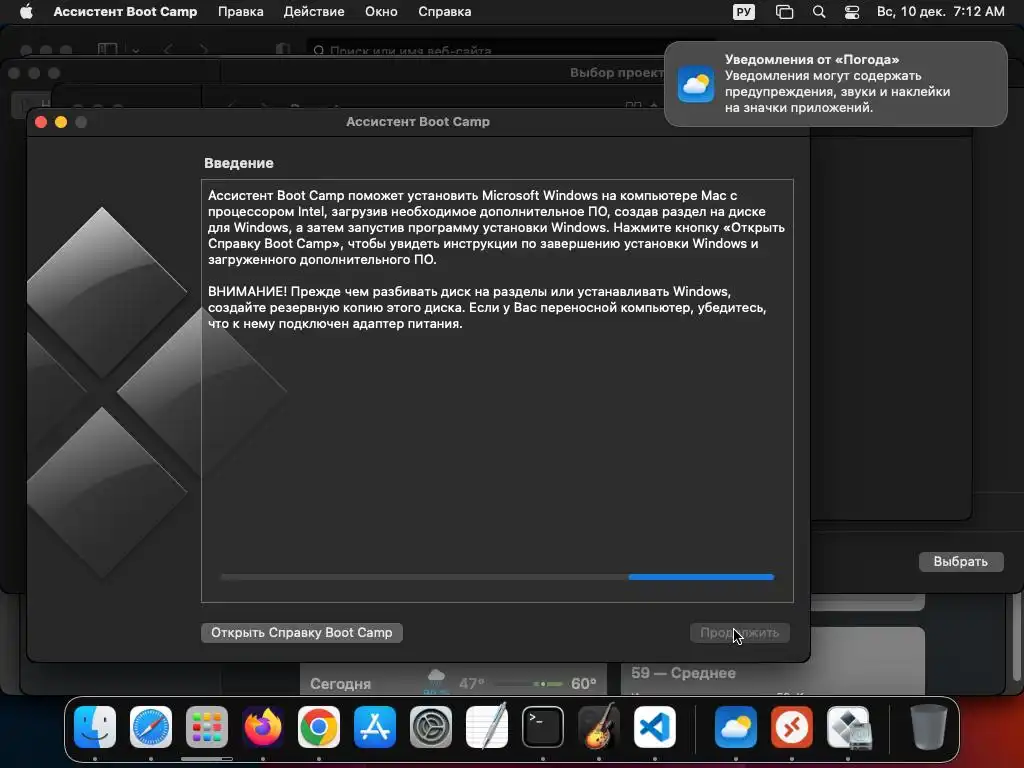Launch Firefox from the Dock
The width and height of the screenshot is (1024, 768).
(x=263, y=727)
